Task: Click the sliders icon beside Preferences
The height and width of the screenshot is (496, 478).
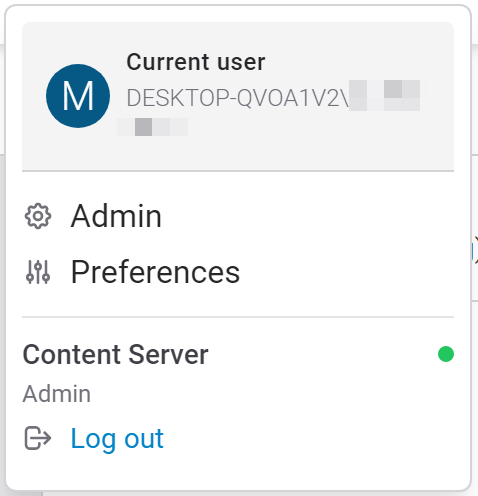Action: (x=38, y=272)
